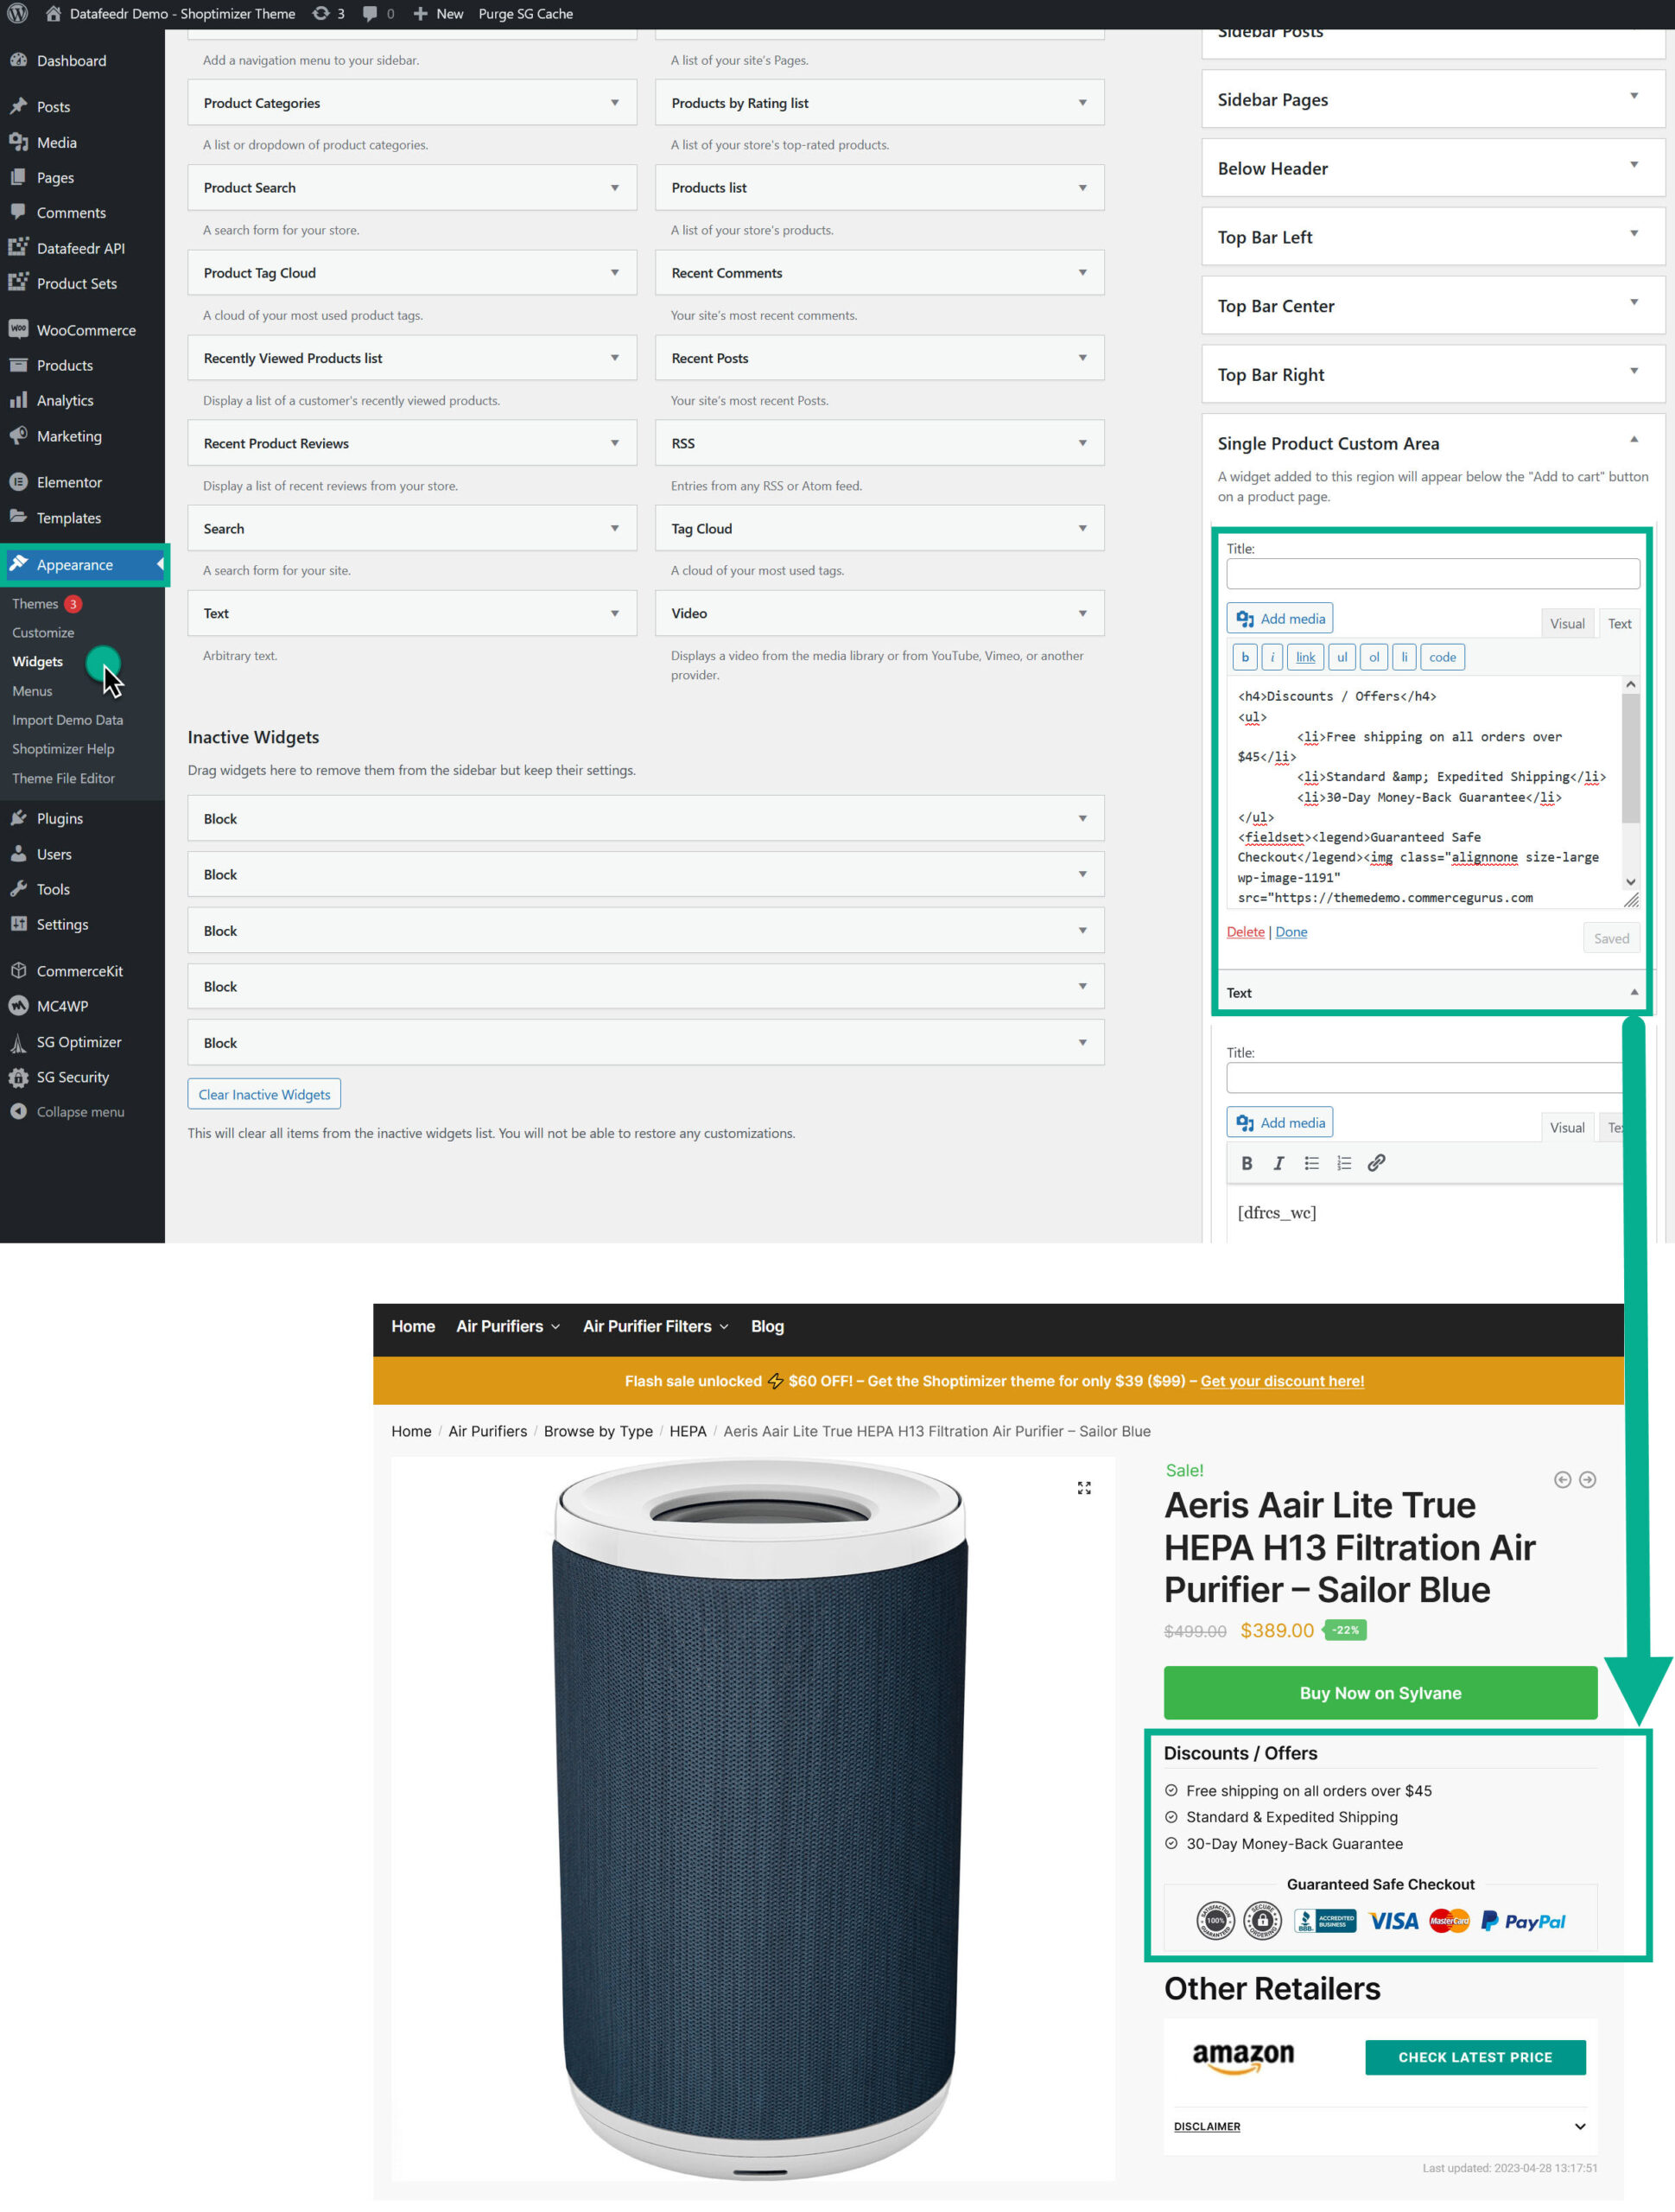Click the MC4WP menu icon
The image size is (1675, 2212).
(x=18, y=1005)
